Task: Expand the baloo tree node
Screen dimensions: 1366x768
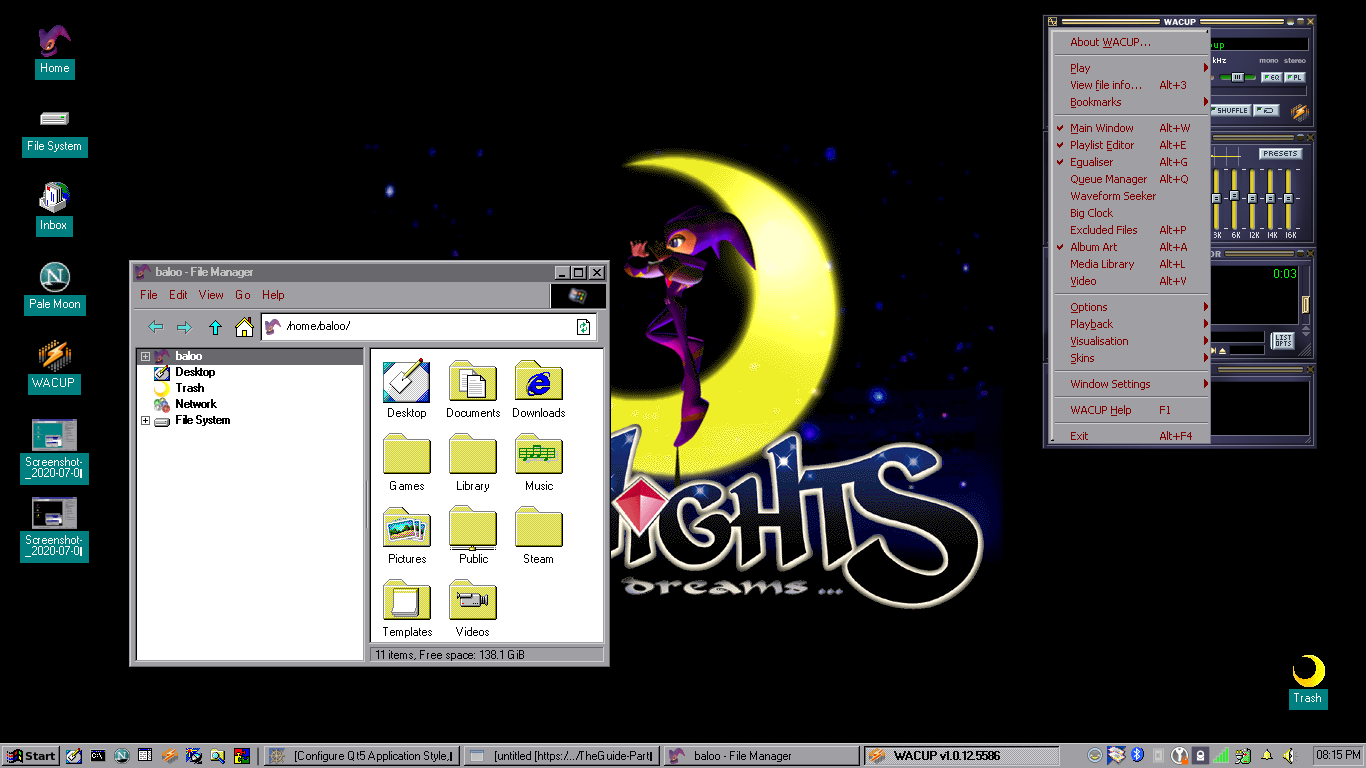Action: 145,356
